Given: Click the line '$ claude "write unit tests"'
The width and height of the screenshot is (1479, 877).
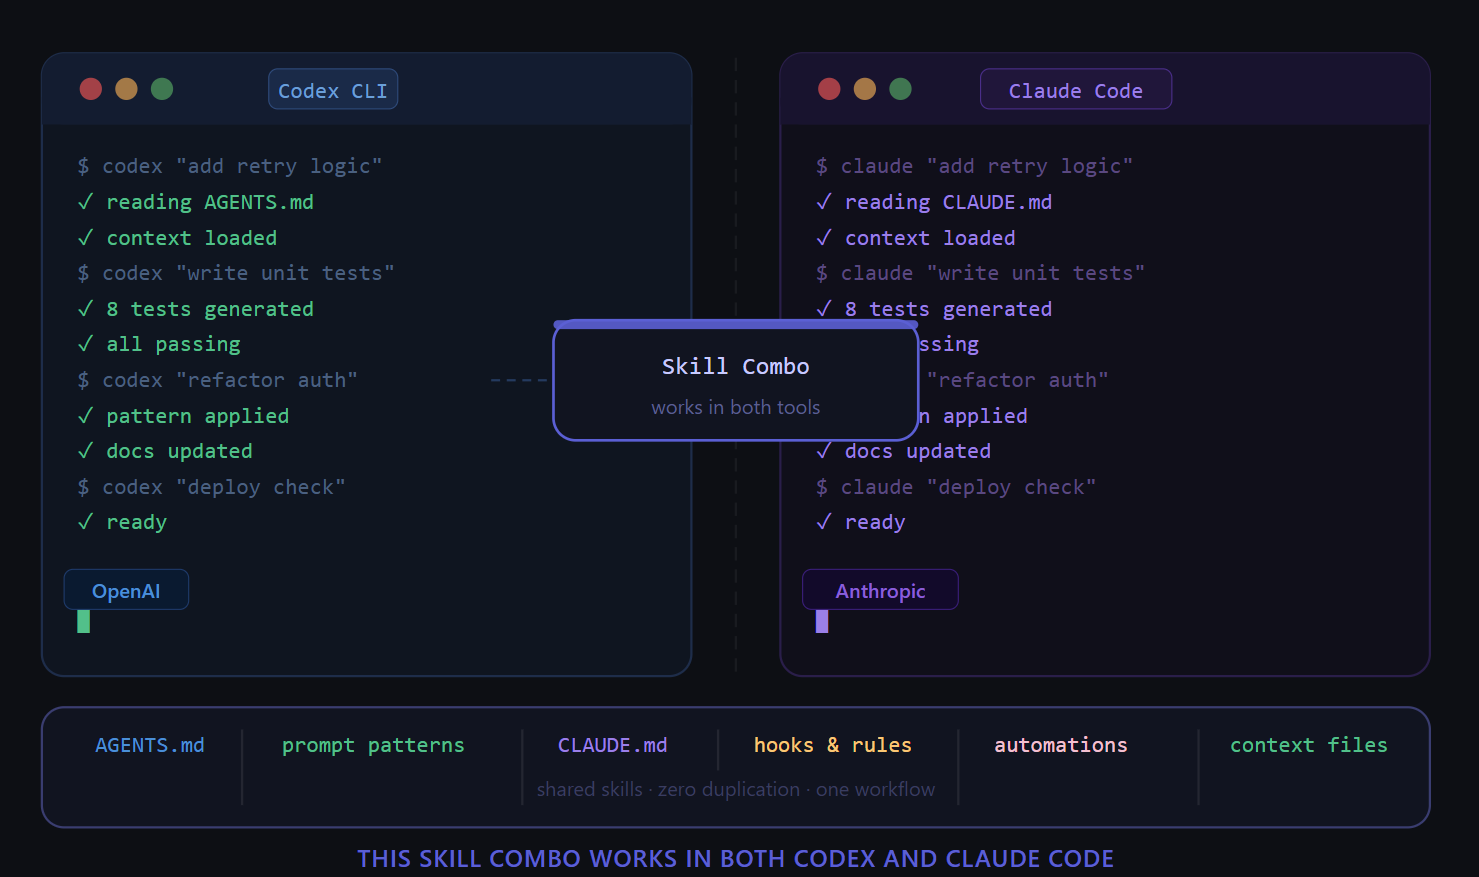Looking at the screenshot, I should pyautogui.click(x=981, y=273).
